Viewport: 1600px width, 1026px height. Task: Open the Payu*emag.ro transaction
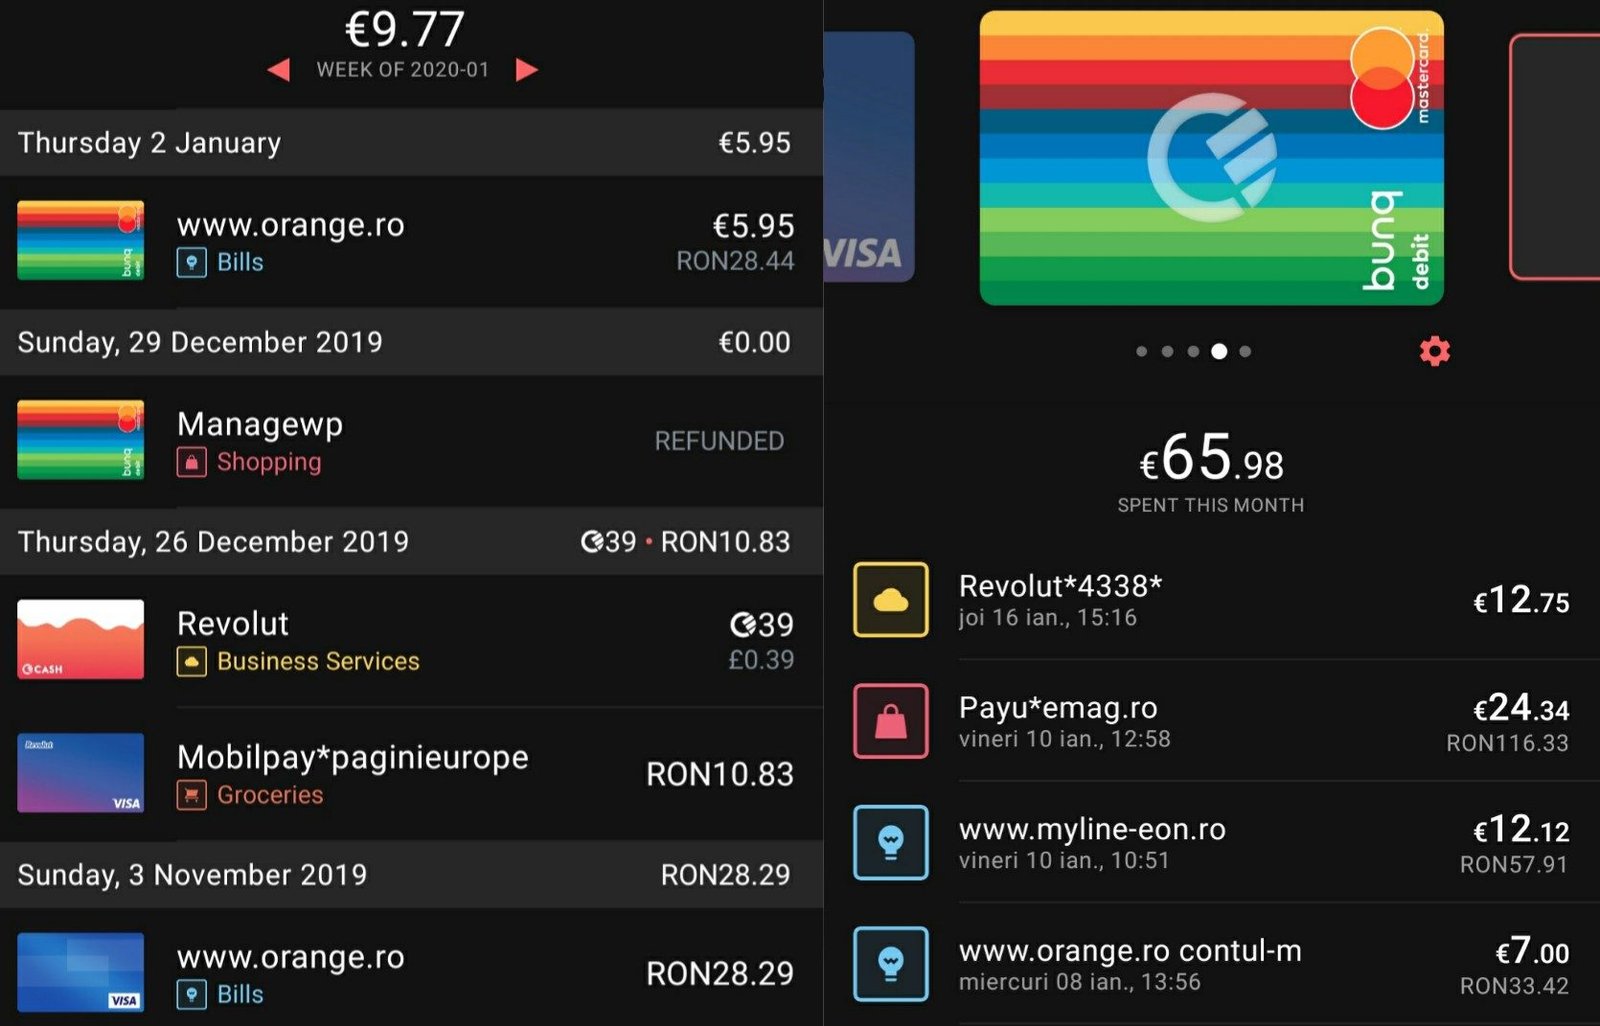coord(1212,721)
